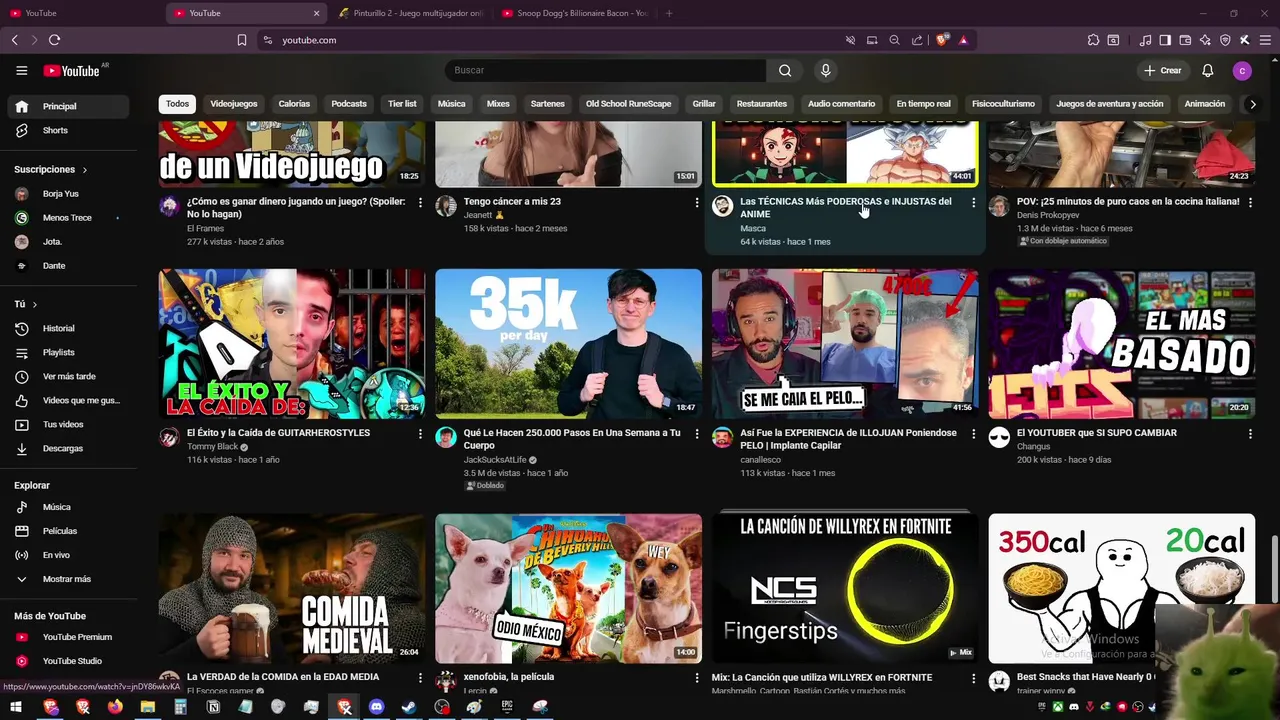This screenshot has height=720, width=1280.
Task: Open Borja Yus channel subscription
Action: (x=68, y=194)
